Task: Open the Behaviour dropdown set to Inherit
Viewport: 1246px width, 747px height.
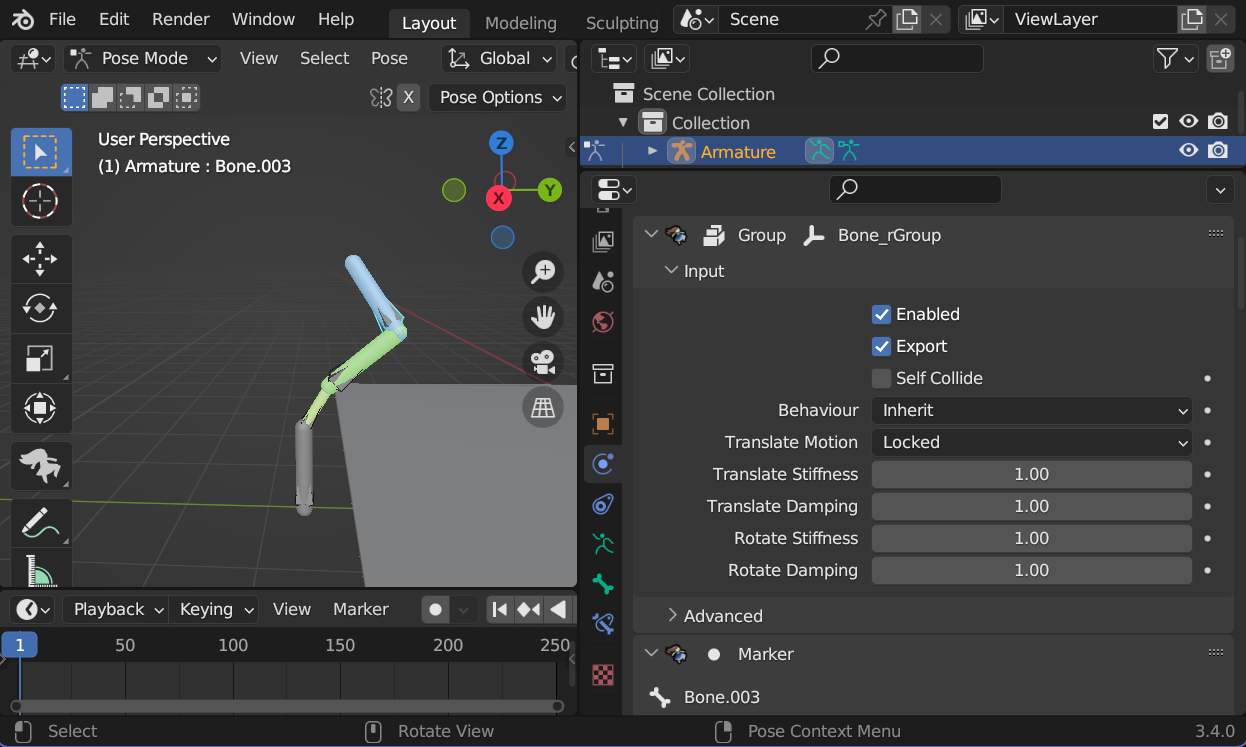Action: click(1031, 410)
